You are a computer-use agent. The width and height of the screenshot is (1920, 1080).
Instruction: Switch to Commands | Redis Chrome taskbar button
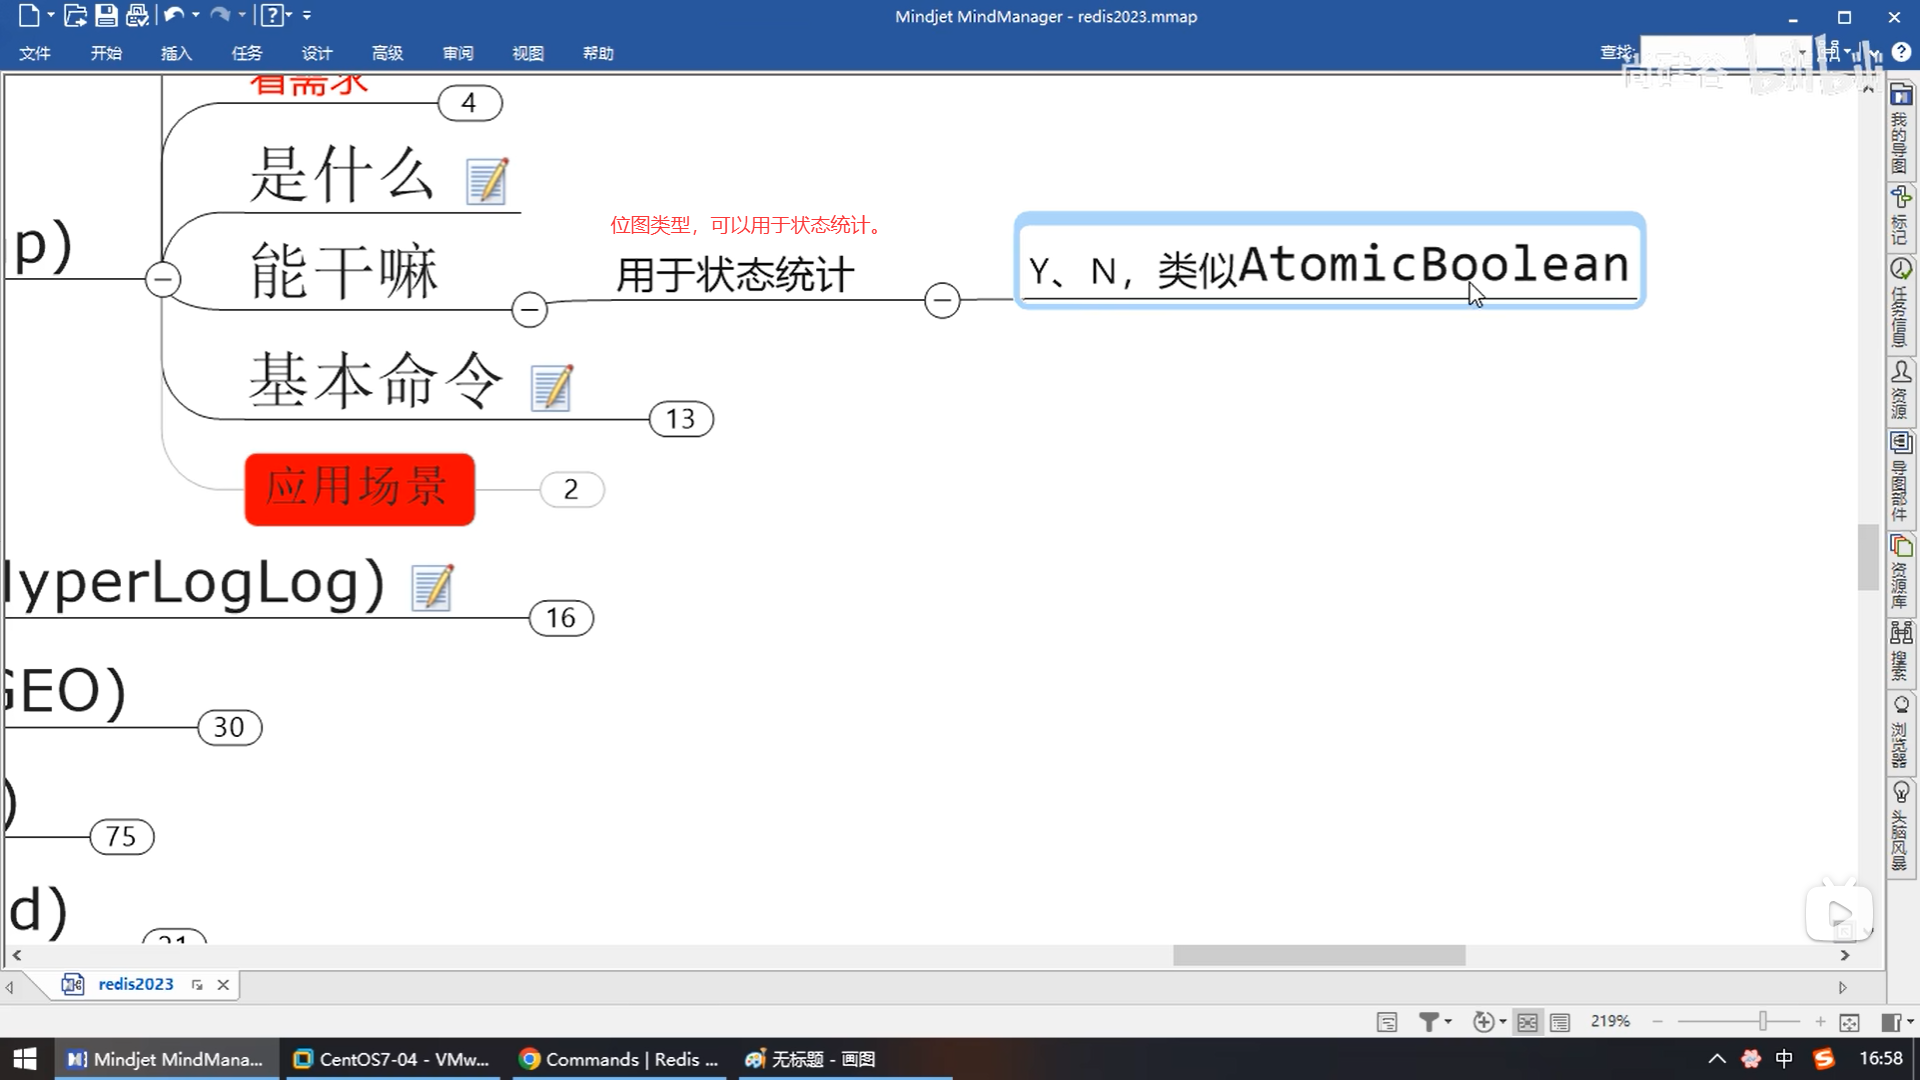620,1059
